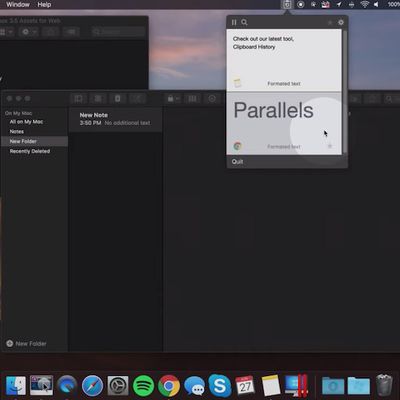Click the Chrome source icon on Parallels clip
This screenshot has height=400, width=400.
(x=238, y=146)
